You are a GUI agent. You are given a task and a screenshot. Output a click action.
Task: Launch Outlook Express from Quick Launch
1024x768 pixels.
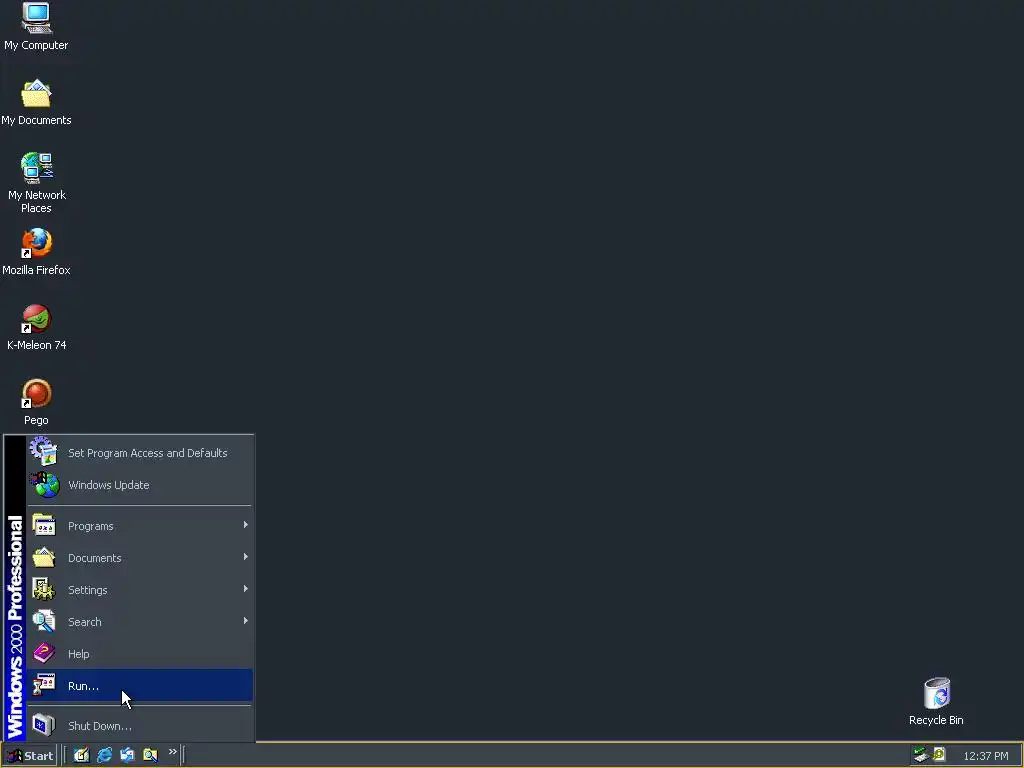[127, 755]
